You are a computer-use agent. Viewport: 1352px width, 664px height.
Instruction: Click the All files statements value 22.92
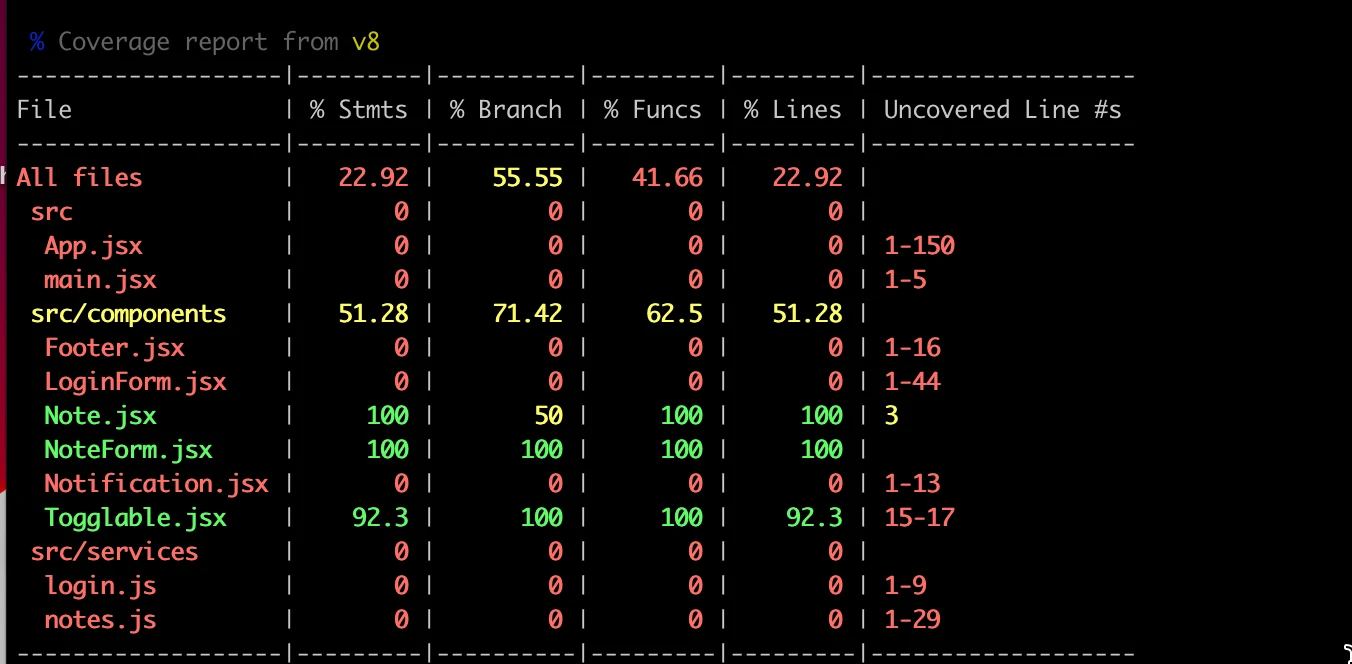click(x=373, y=178)
